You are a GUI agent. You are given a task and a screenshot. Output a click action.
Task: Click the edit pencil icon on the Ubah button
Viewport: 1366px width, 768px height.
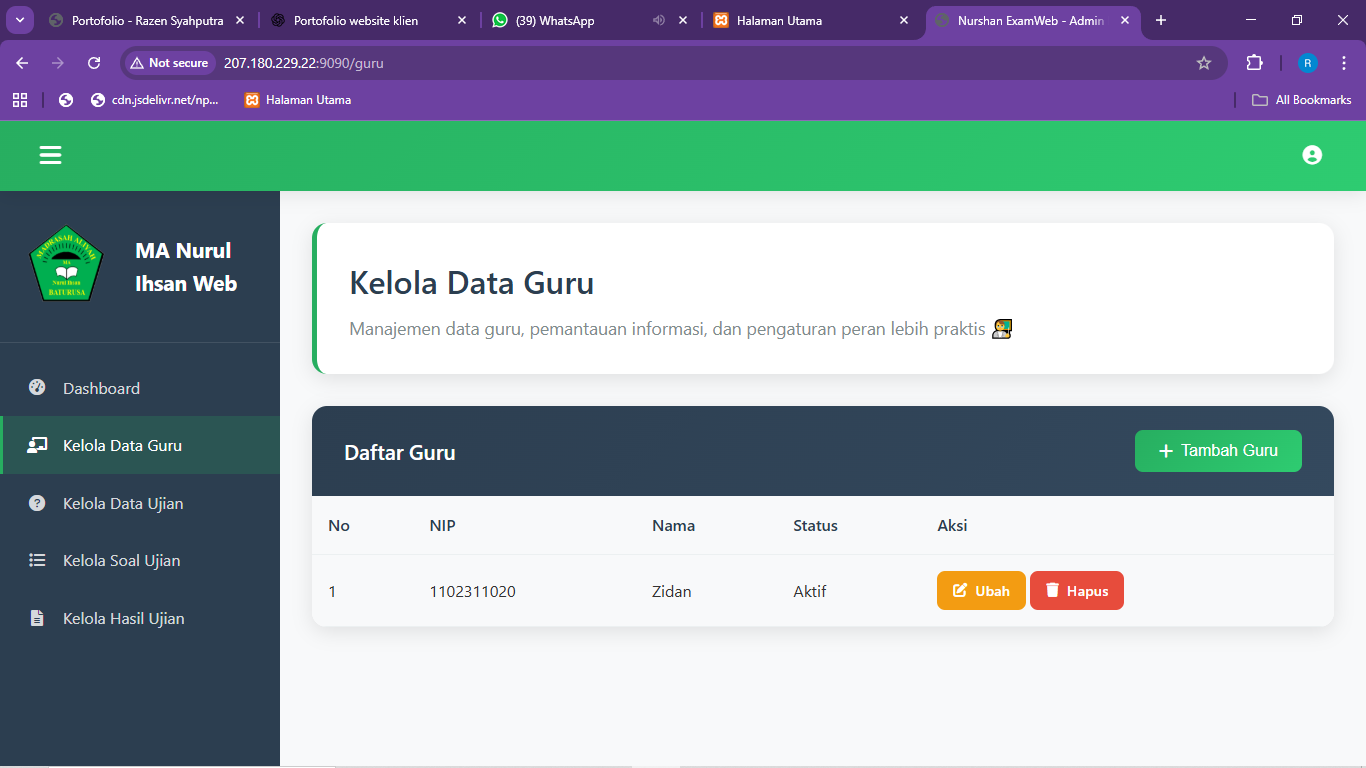click(x=961, y=590)
